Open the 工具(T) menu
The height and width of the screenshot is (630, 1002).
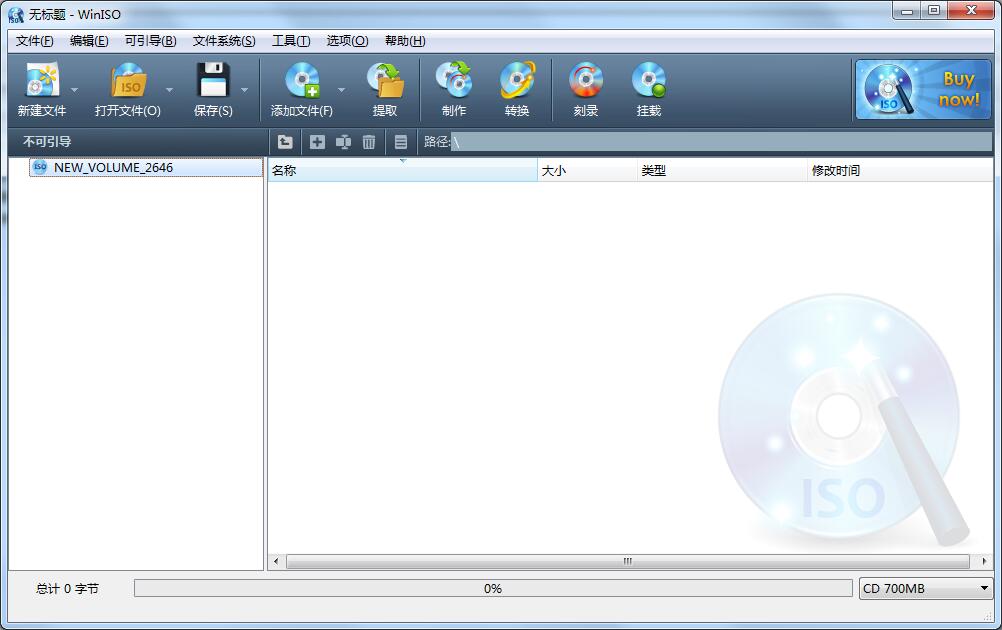point(291,41)
